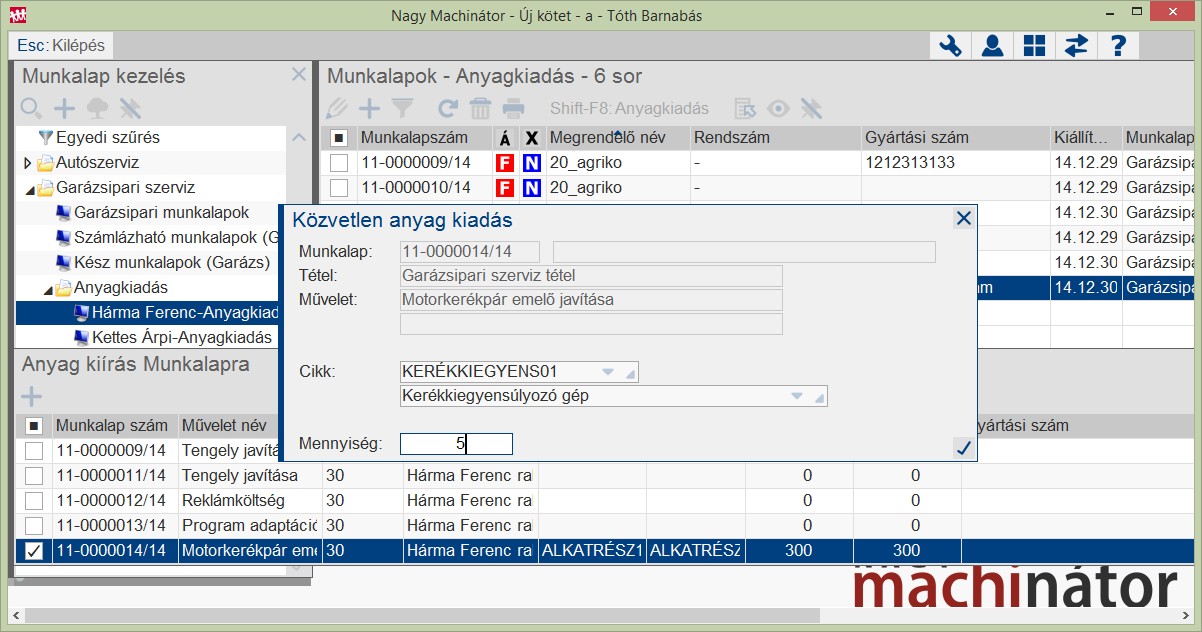Uncheck the box for row 11-0000014/14
The height and width of the screenshot is (632, 1202).
(x=34, y=551)
